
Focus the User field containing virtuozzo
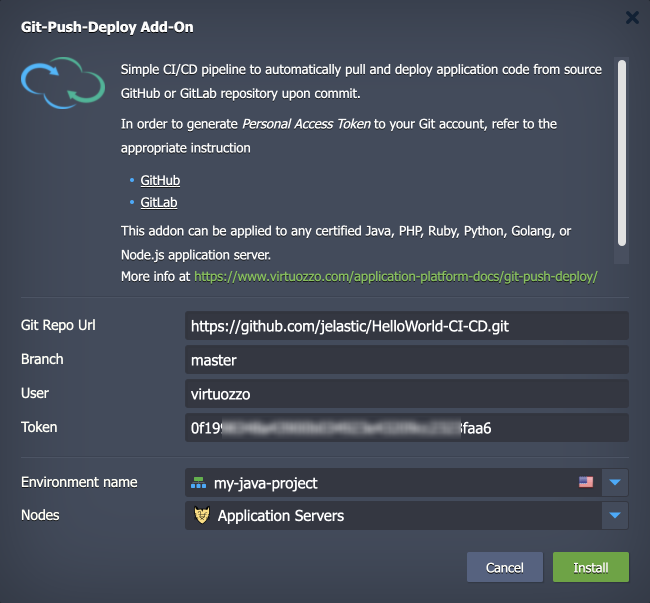(407, 394)
